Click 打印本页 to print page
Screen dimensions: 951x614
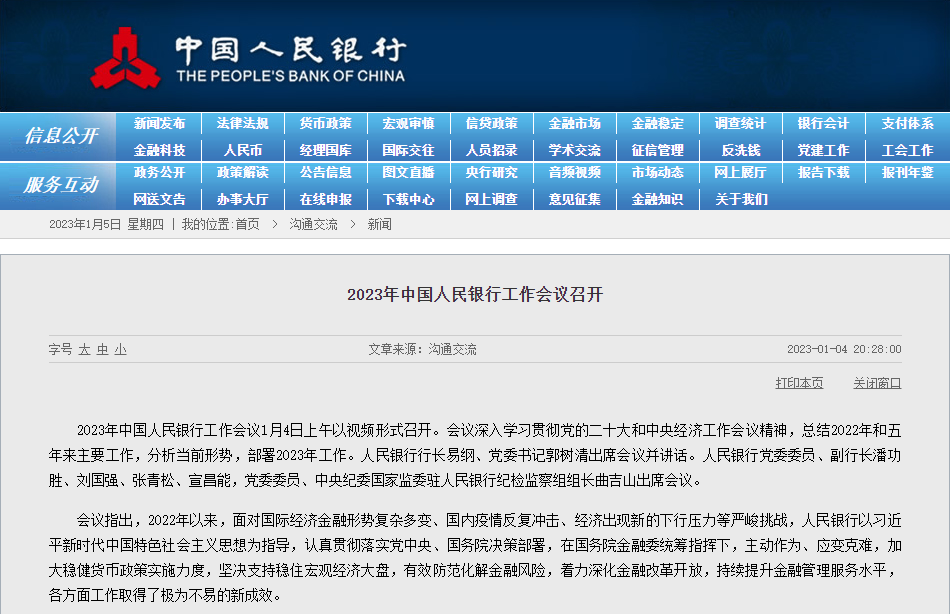[x=799, y=383]
